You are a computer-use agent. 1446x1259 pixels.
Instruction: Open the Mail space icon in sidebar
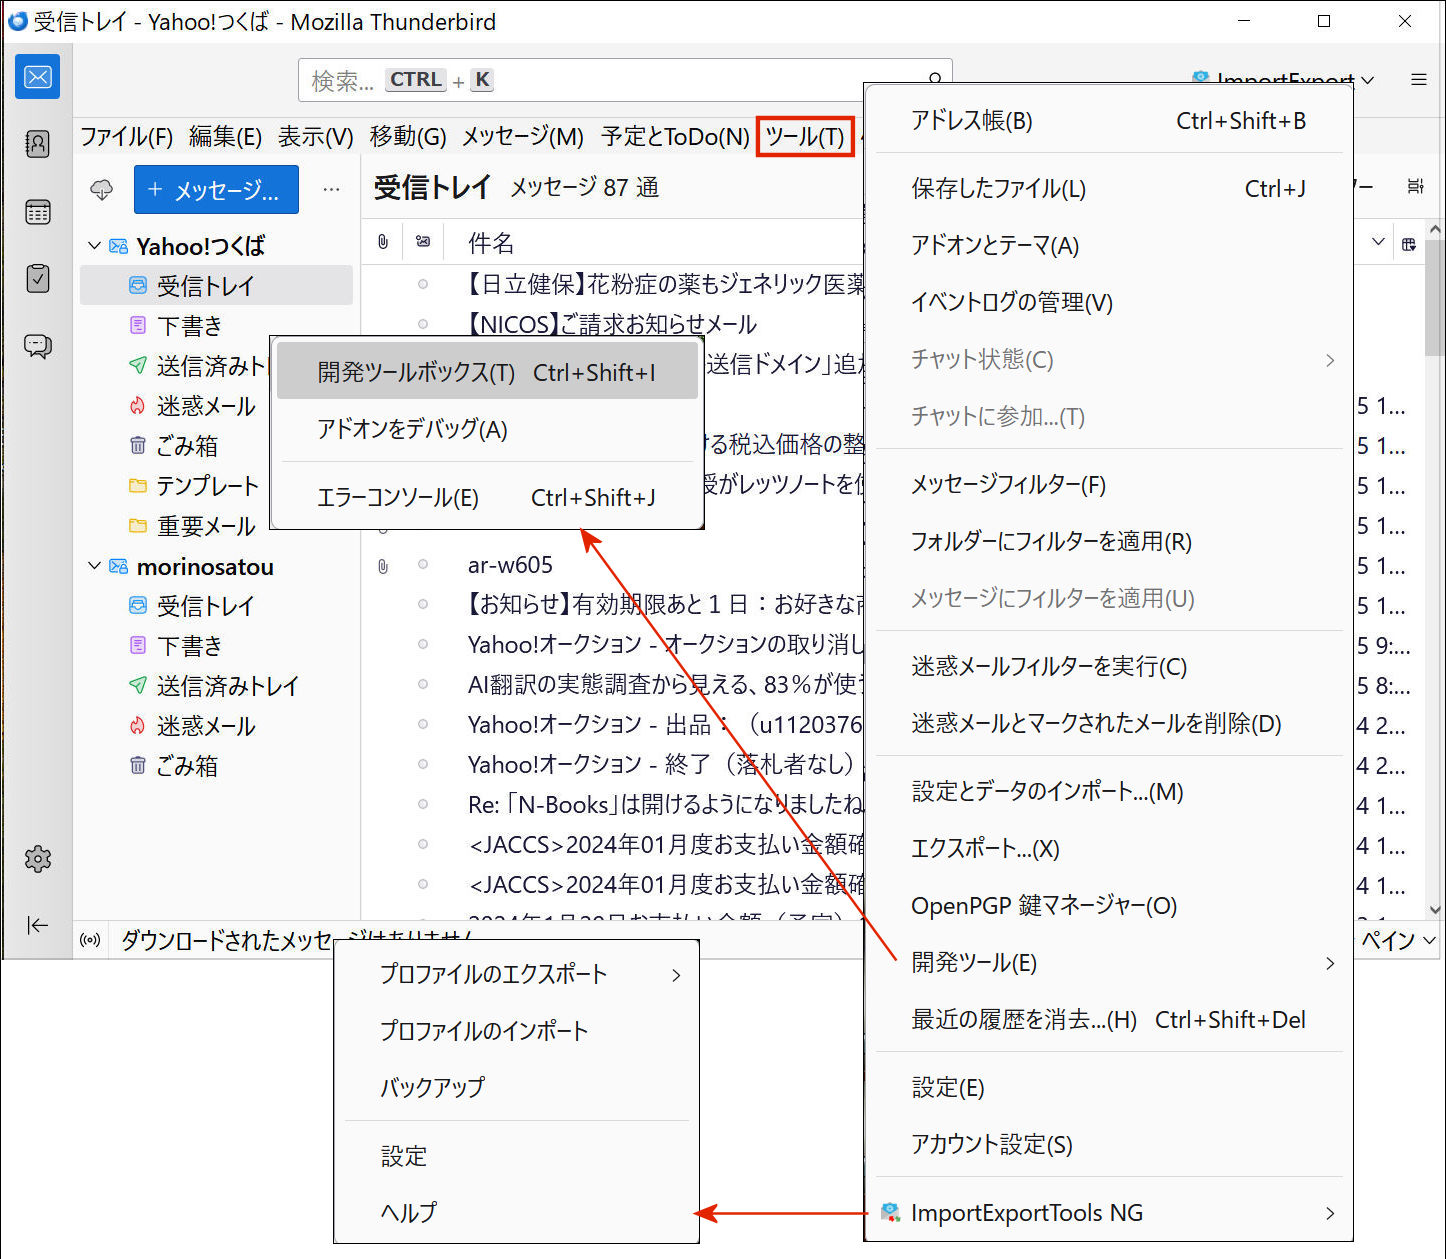(x=37, y=77)
